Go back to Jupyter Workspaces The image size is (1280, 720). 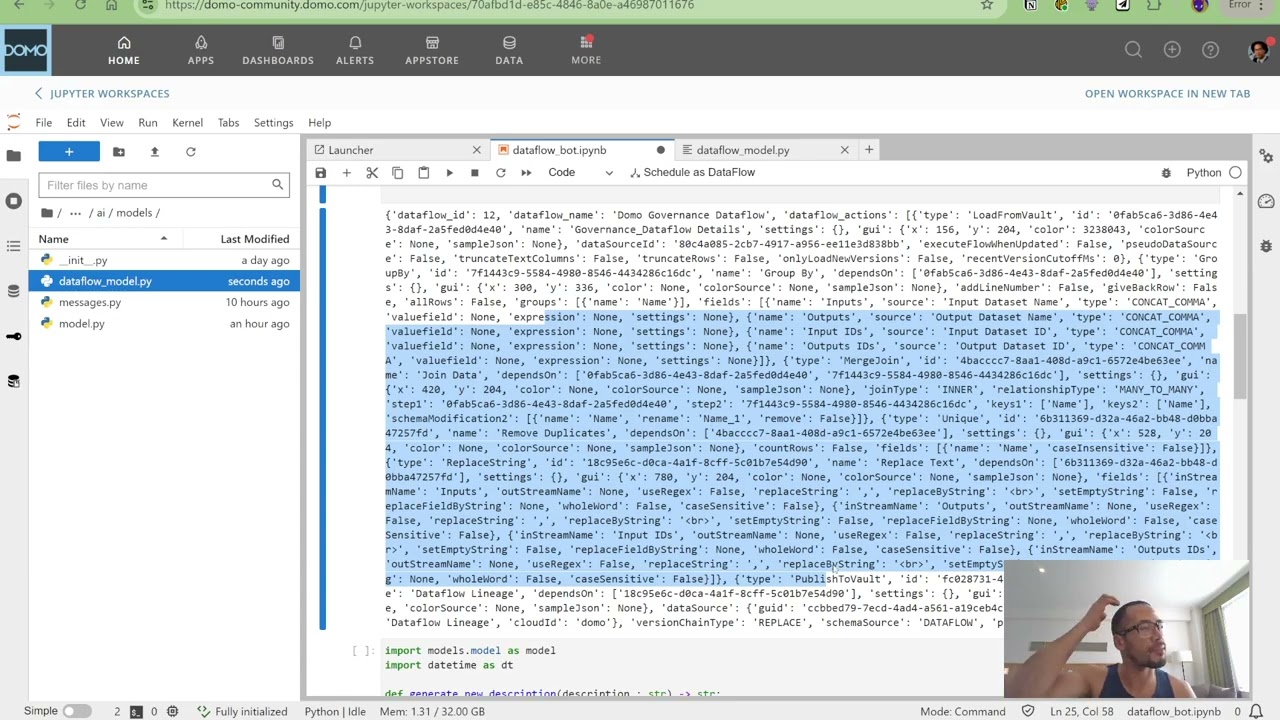point(102,93)
